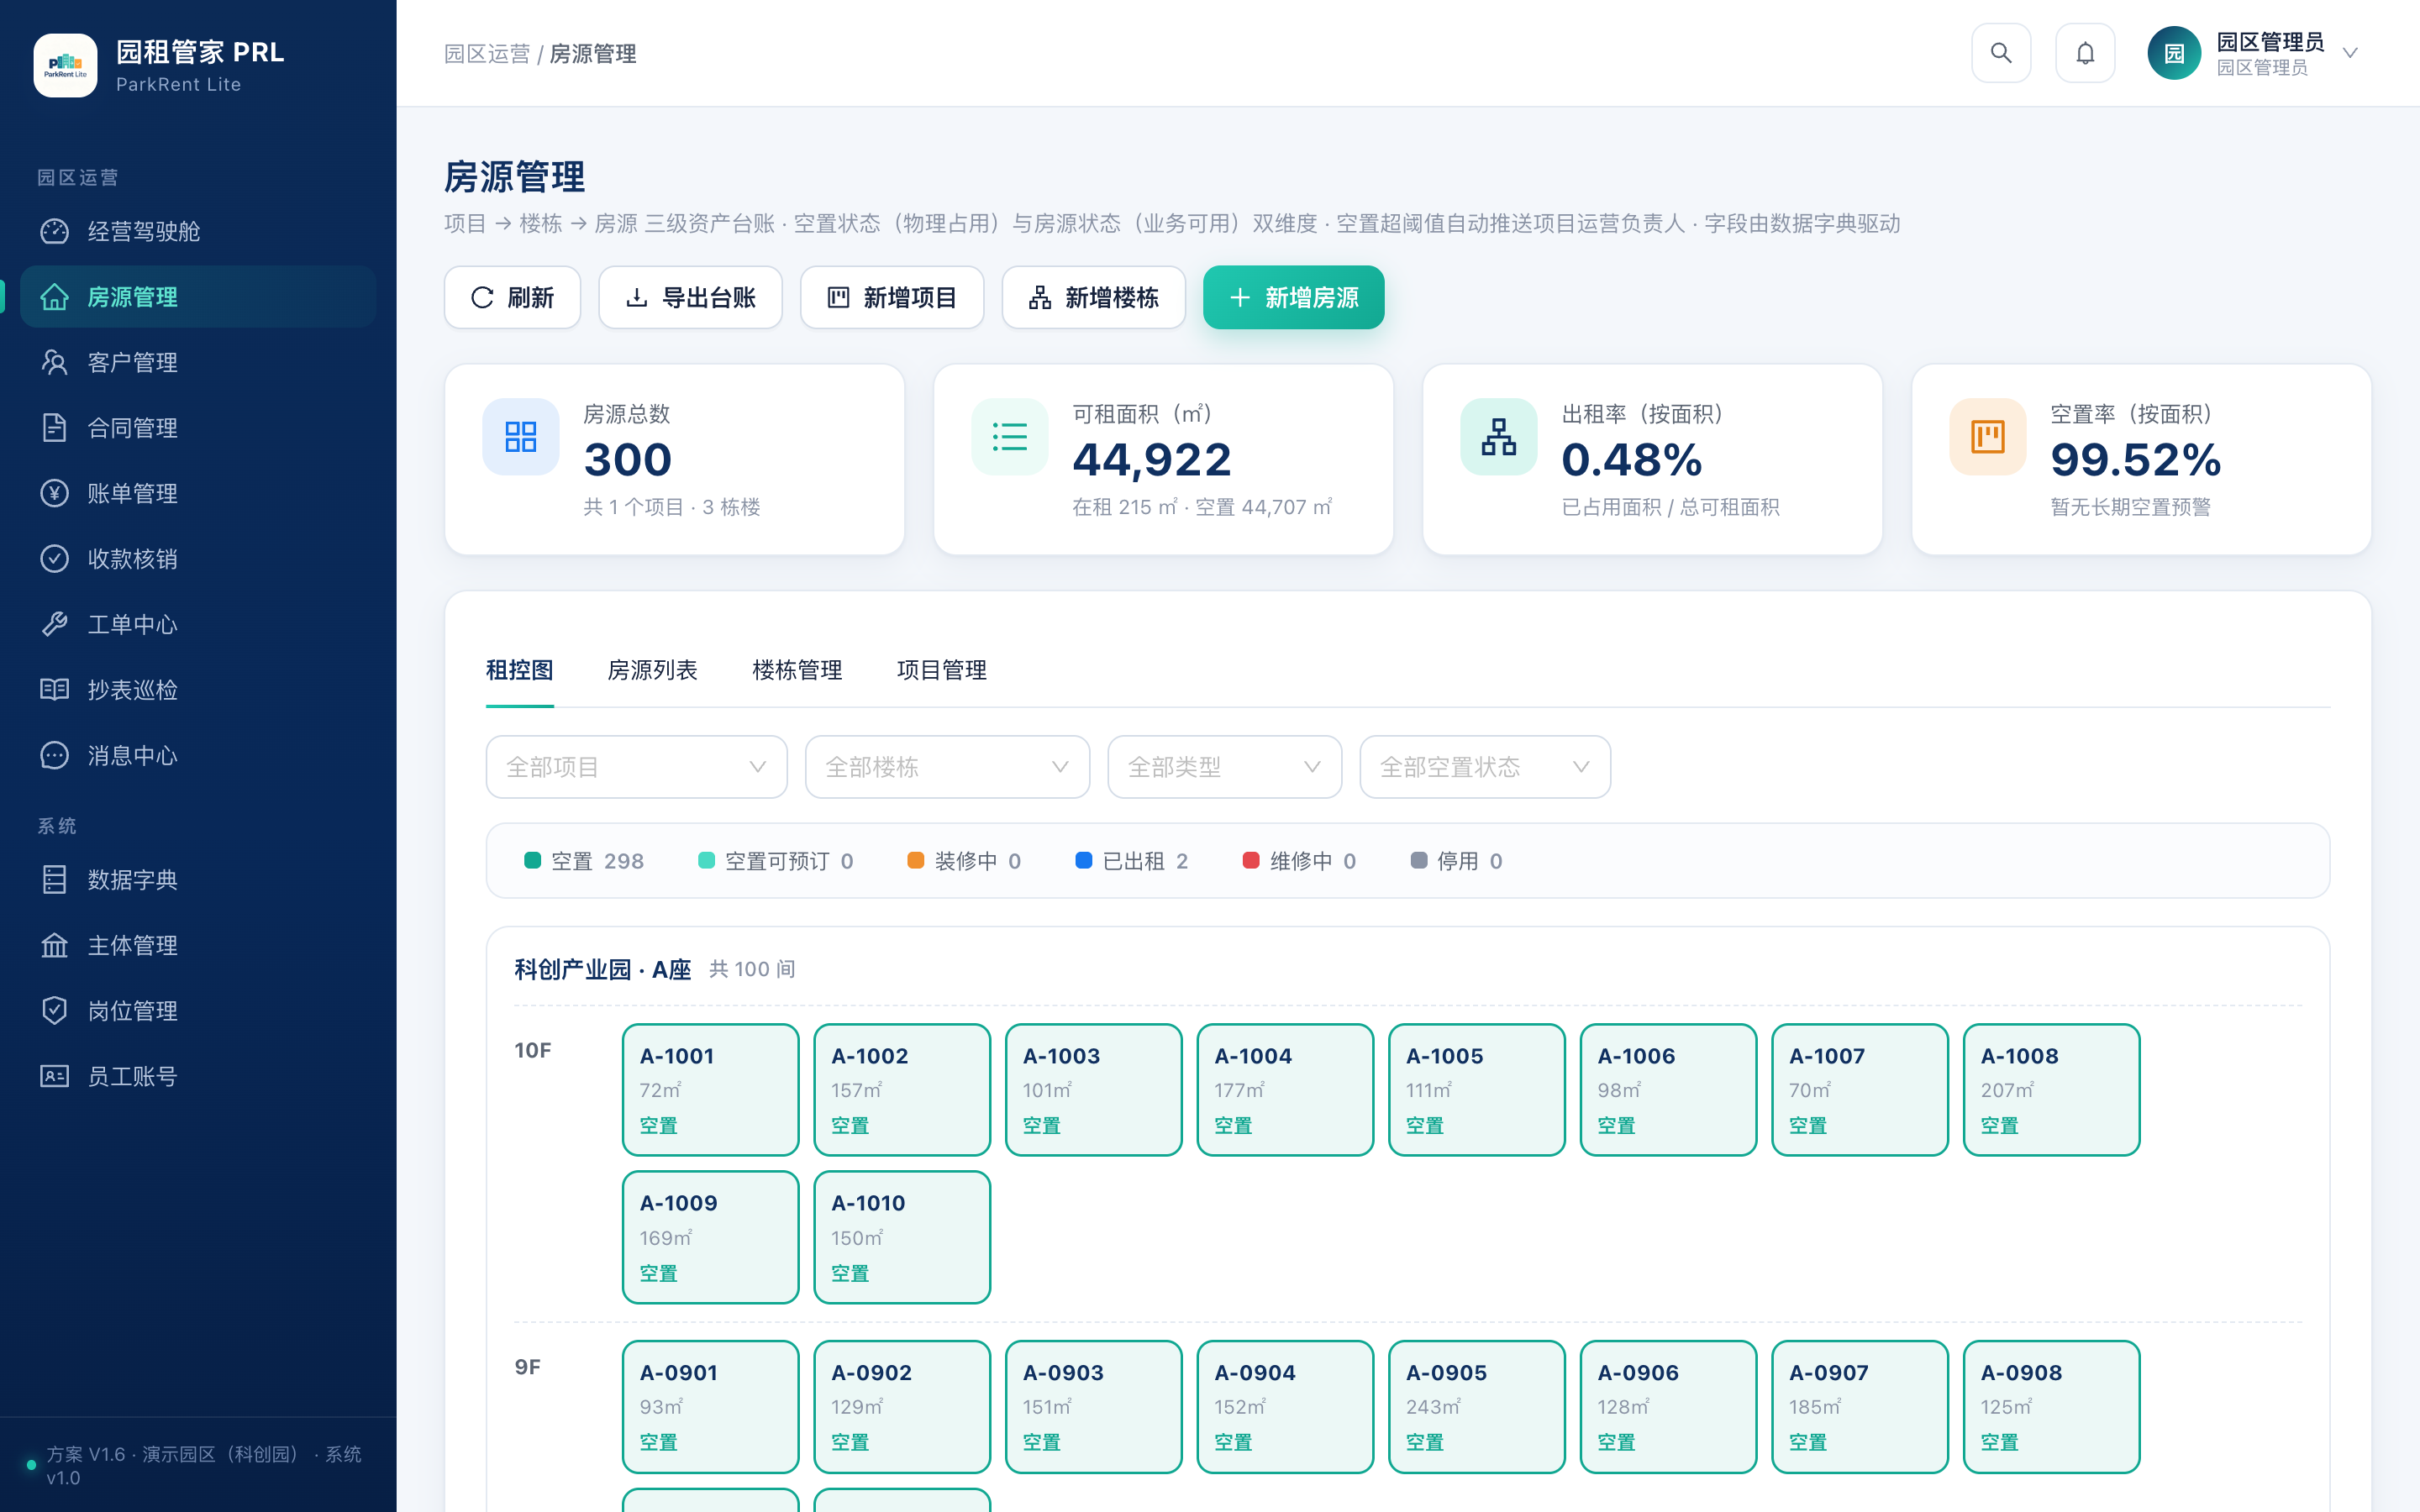The height and width of the screenshot is (1512, 2420).
Task: Open 消息中心 in sidebar
Action: [x=198, y=755]
